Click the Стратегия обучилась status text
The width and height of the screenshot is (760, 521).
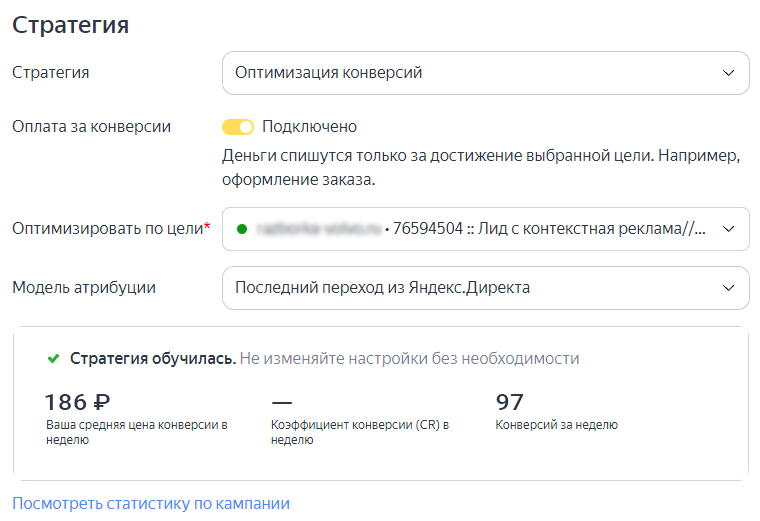tap(153, 358)
